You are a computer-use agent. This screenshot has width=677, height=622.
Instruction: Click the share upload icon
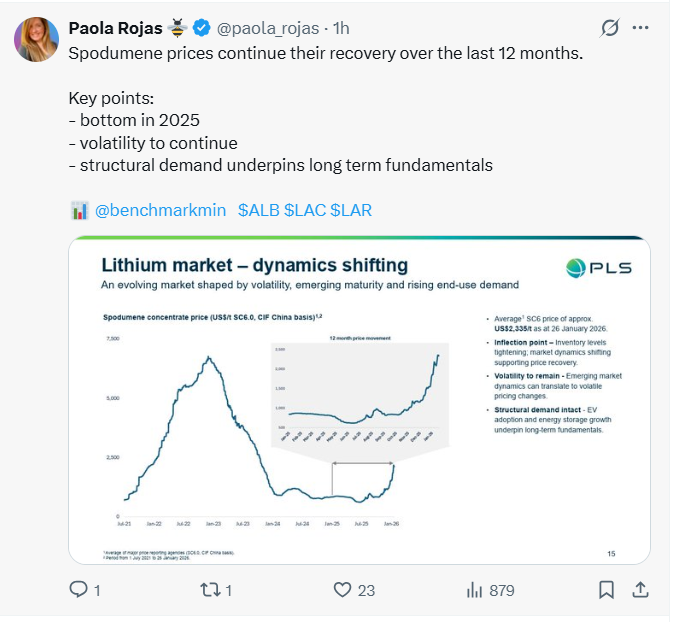tap(640, 590)
